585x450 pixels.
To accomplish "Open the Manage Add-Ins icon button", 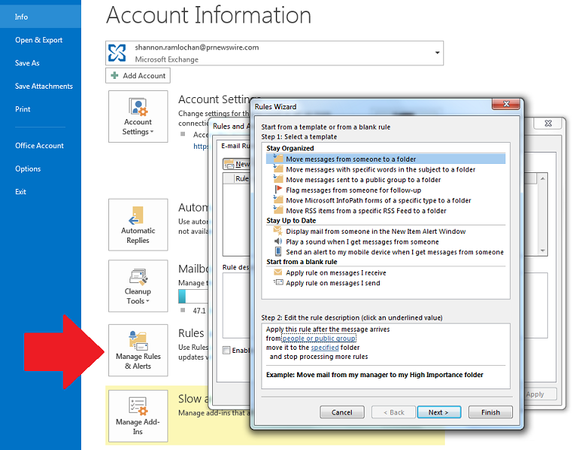I will [x=138, y=416].
